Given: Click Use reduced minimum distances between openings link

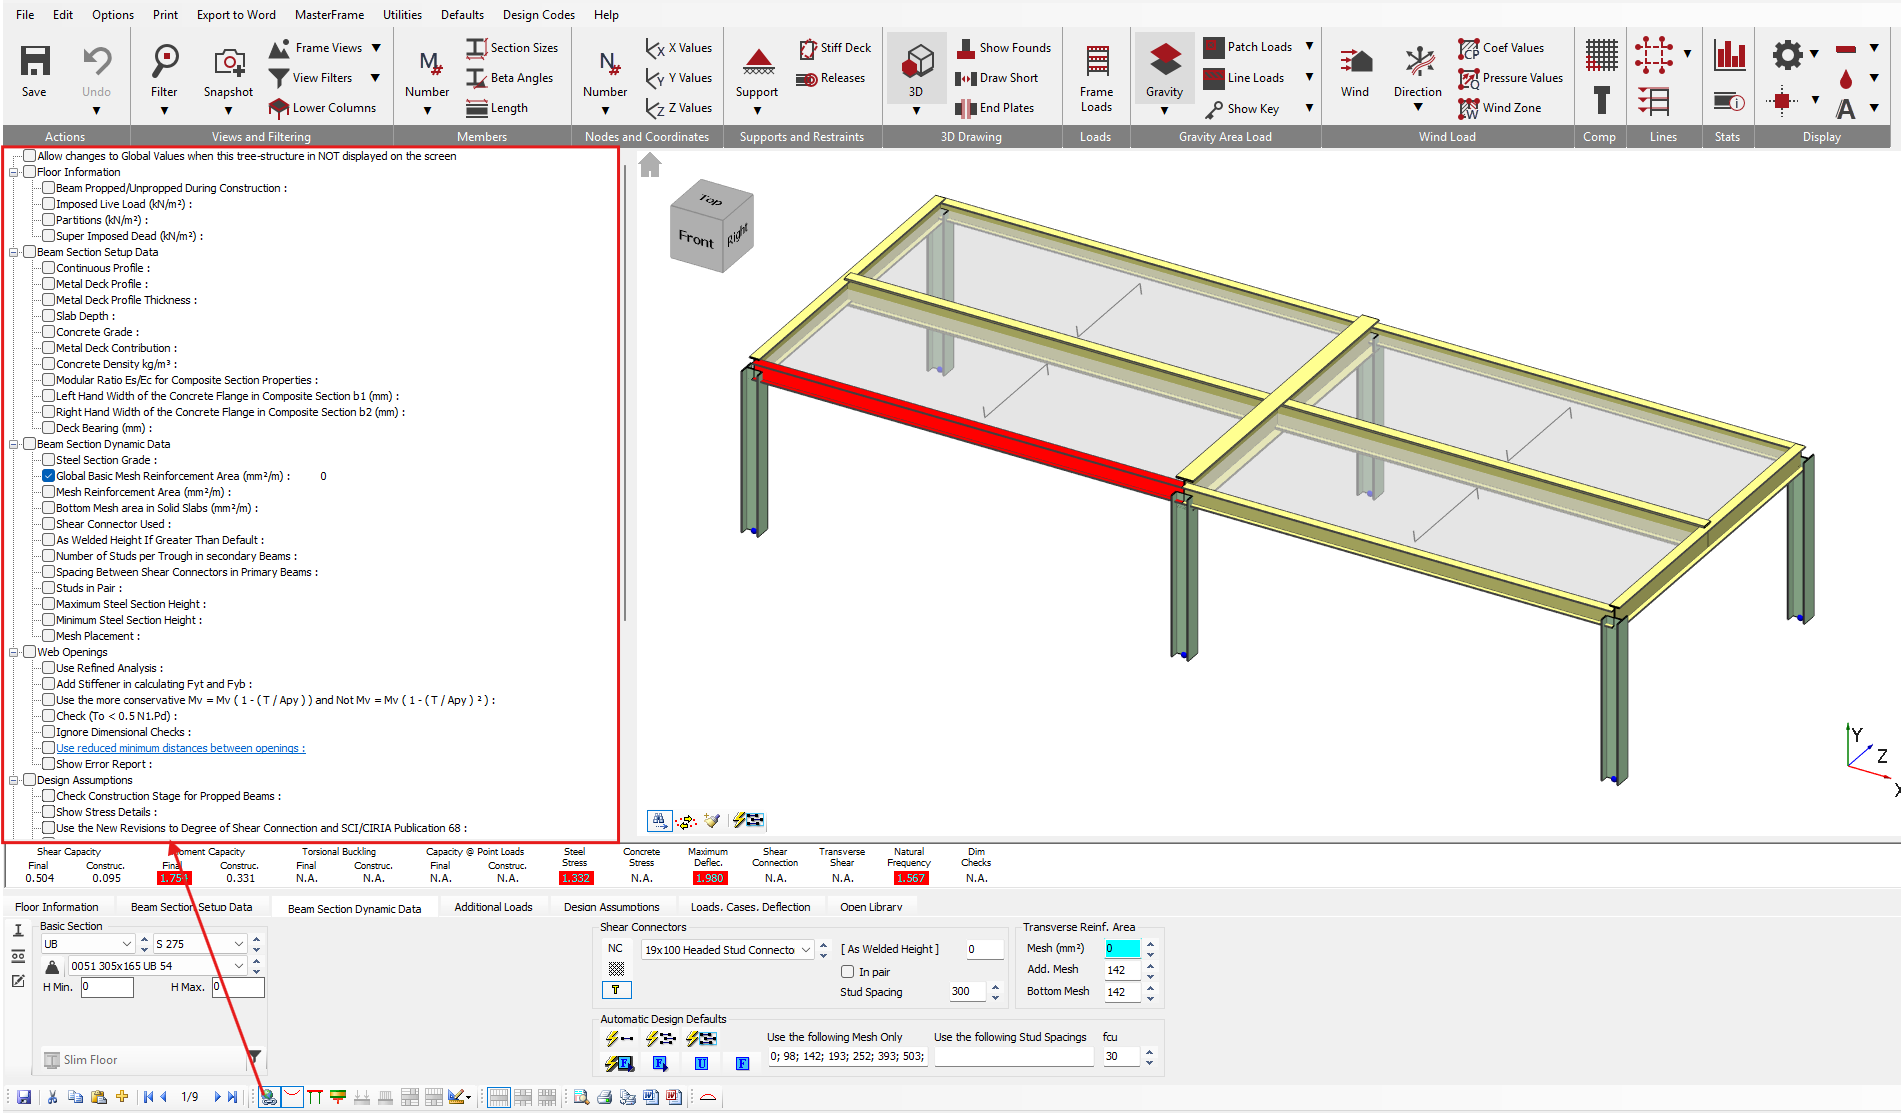Looking at the screenshot, I should click(x=180, y=748).
